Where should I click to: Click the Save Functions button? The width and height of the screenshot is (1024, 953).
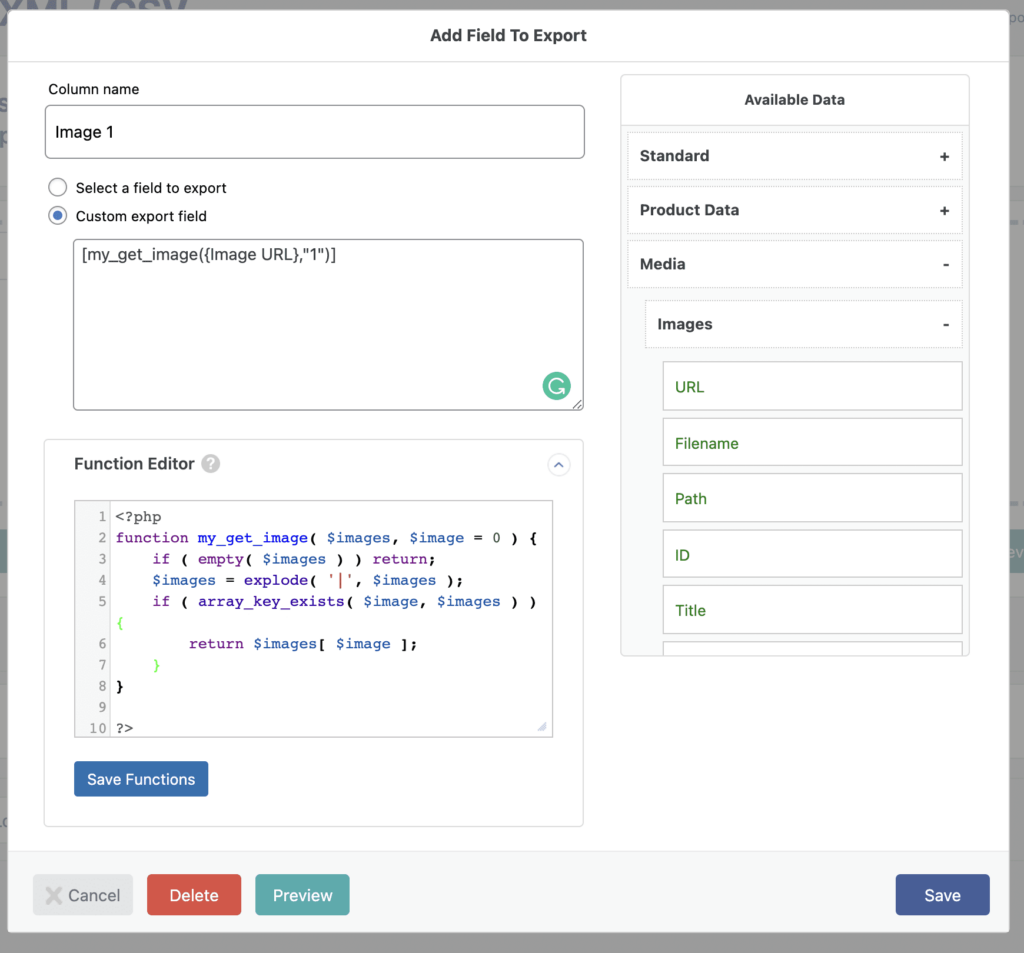click(140, 778)
